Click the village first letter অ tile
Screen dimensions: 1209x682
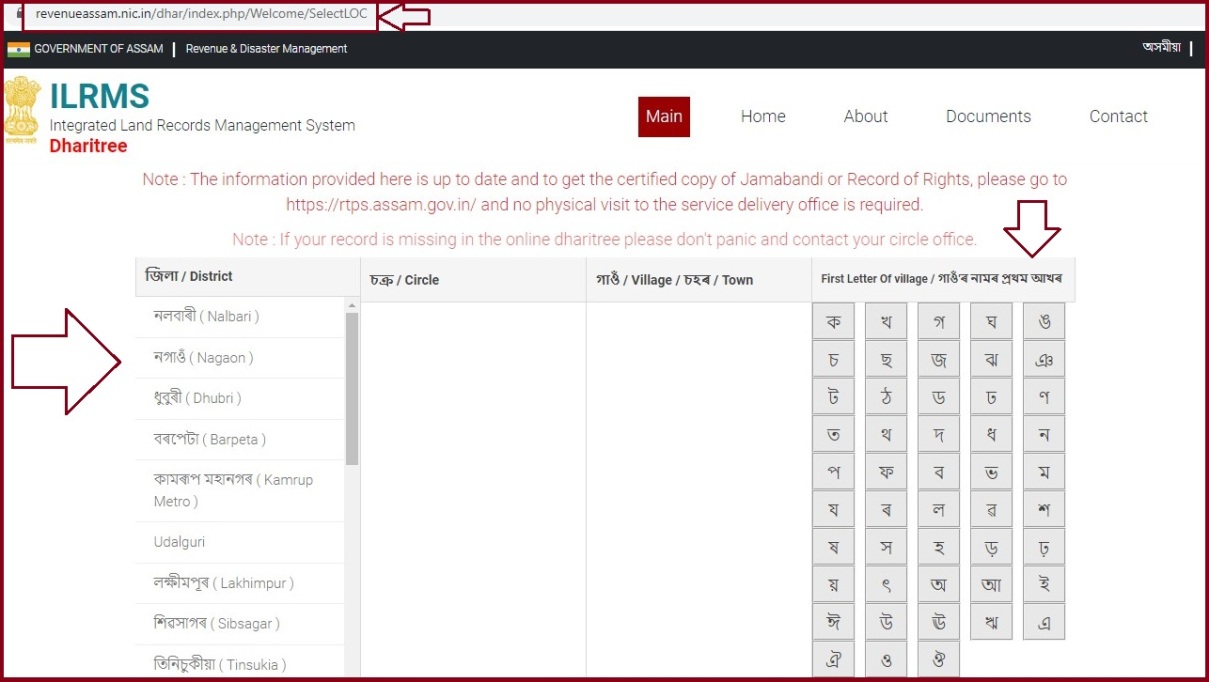click(938, 583)
